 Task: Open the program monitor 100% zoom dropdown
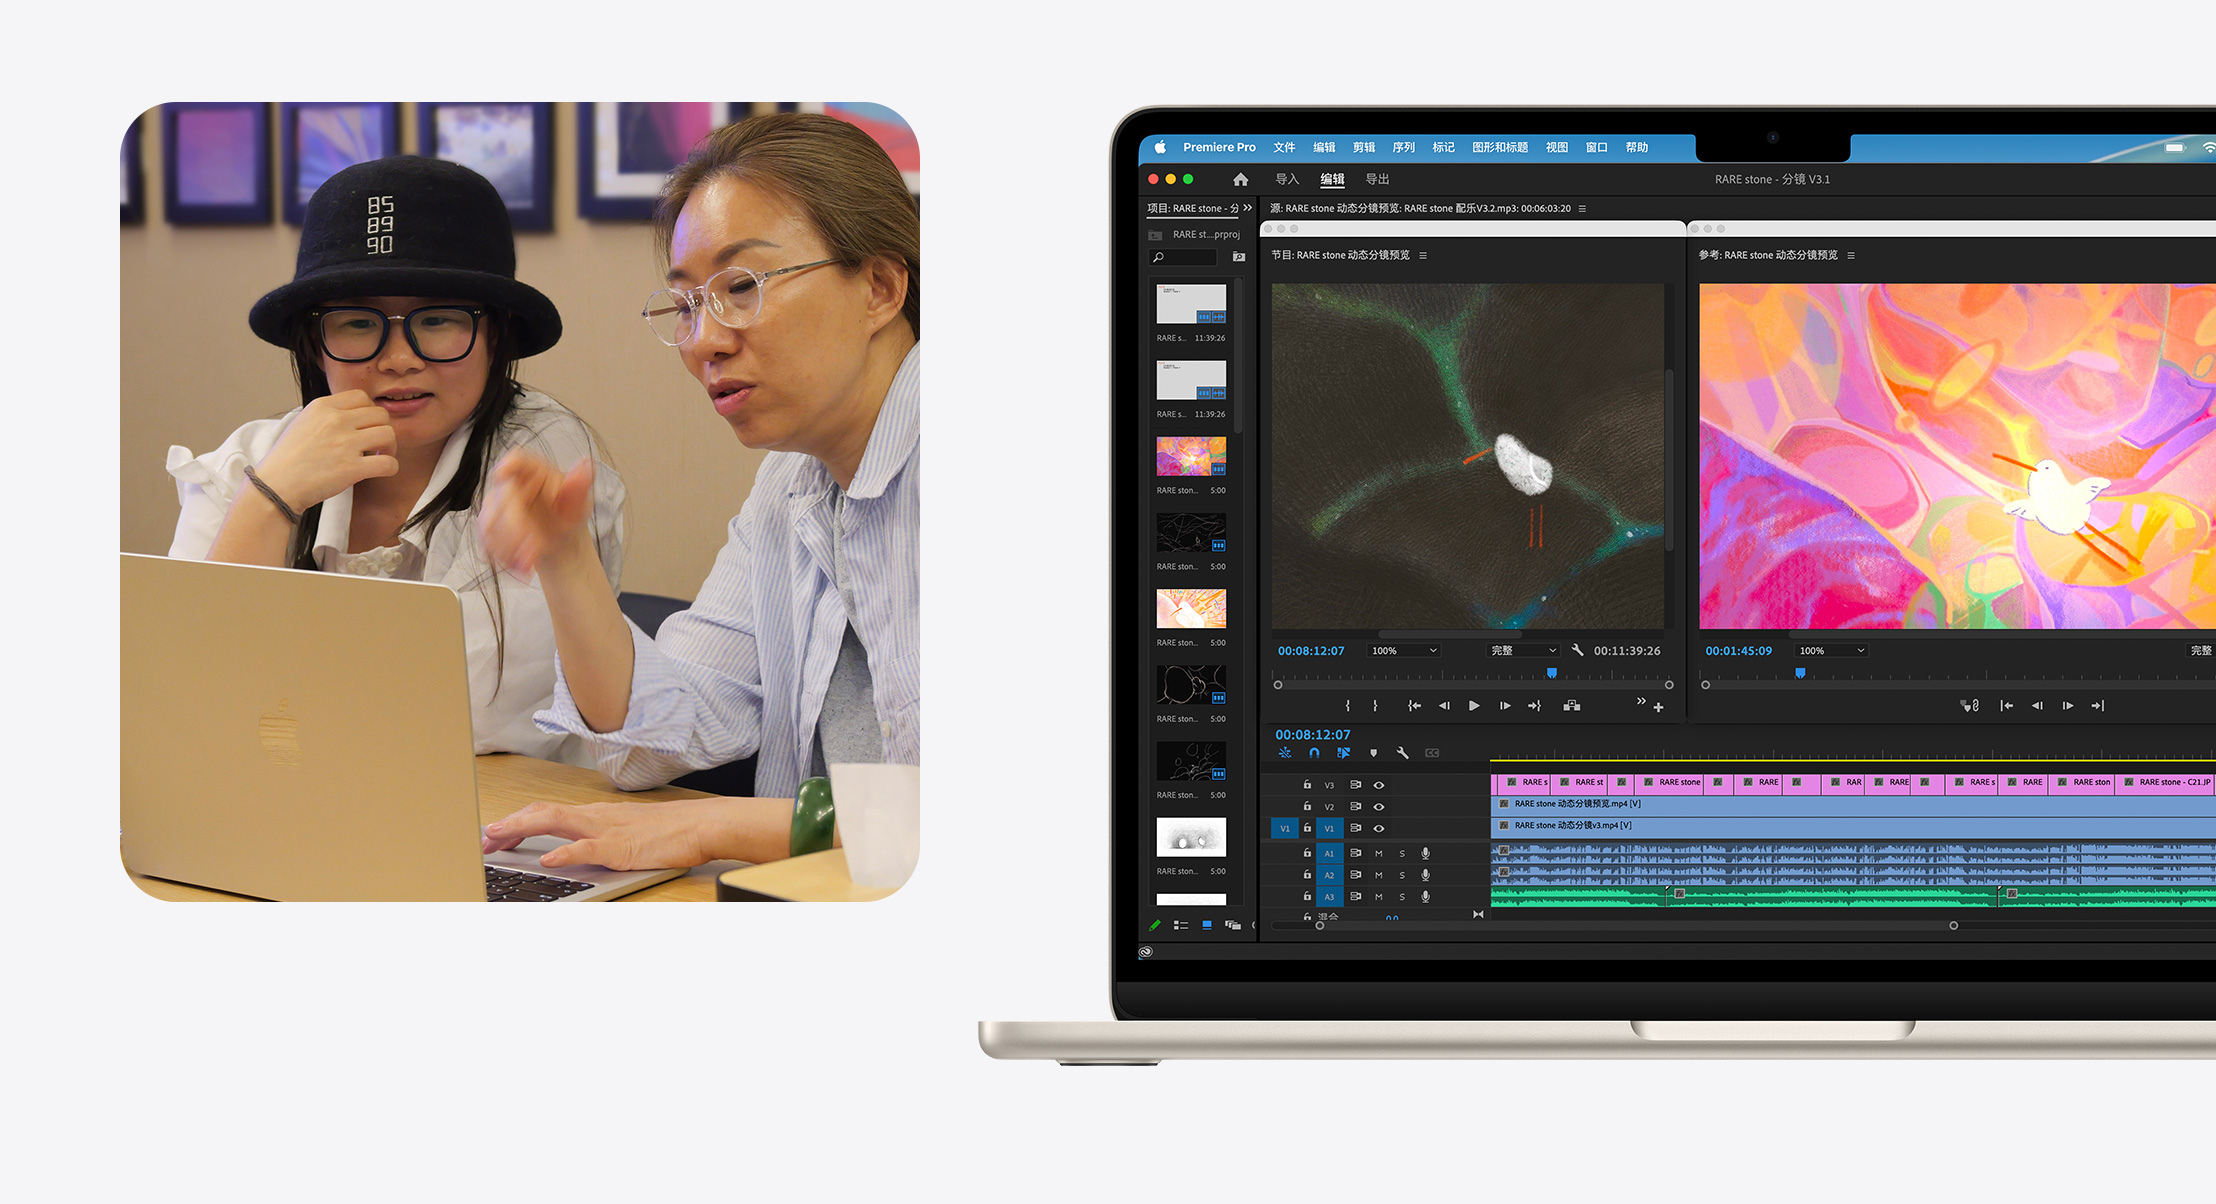click(1404, 651)
